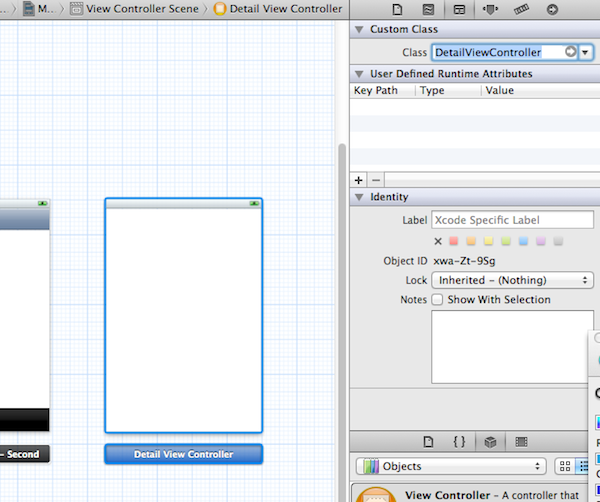
Task: Switch to the Identity inspector tab
Action: point(459,9)
